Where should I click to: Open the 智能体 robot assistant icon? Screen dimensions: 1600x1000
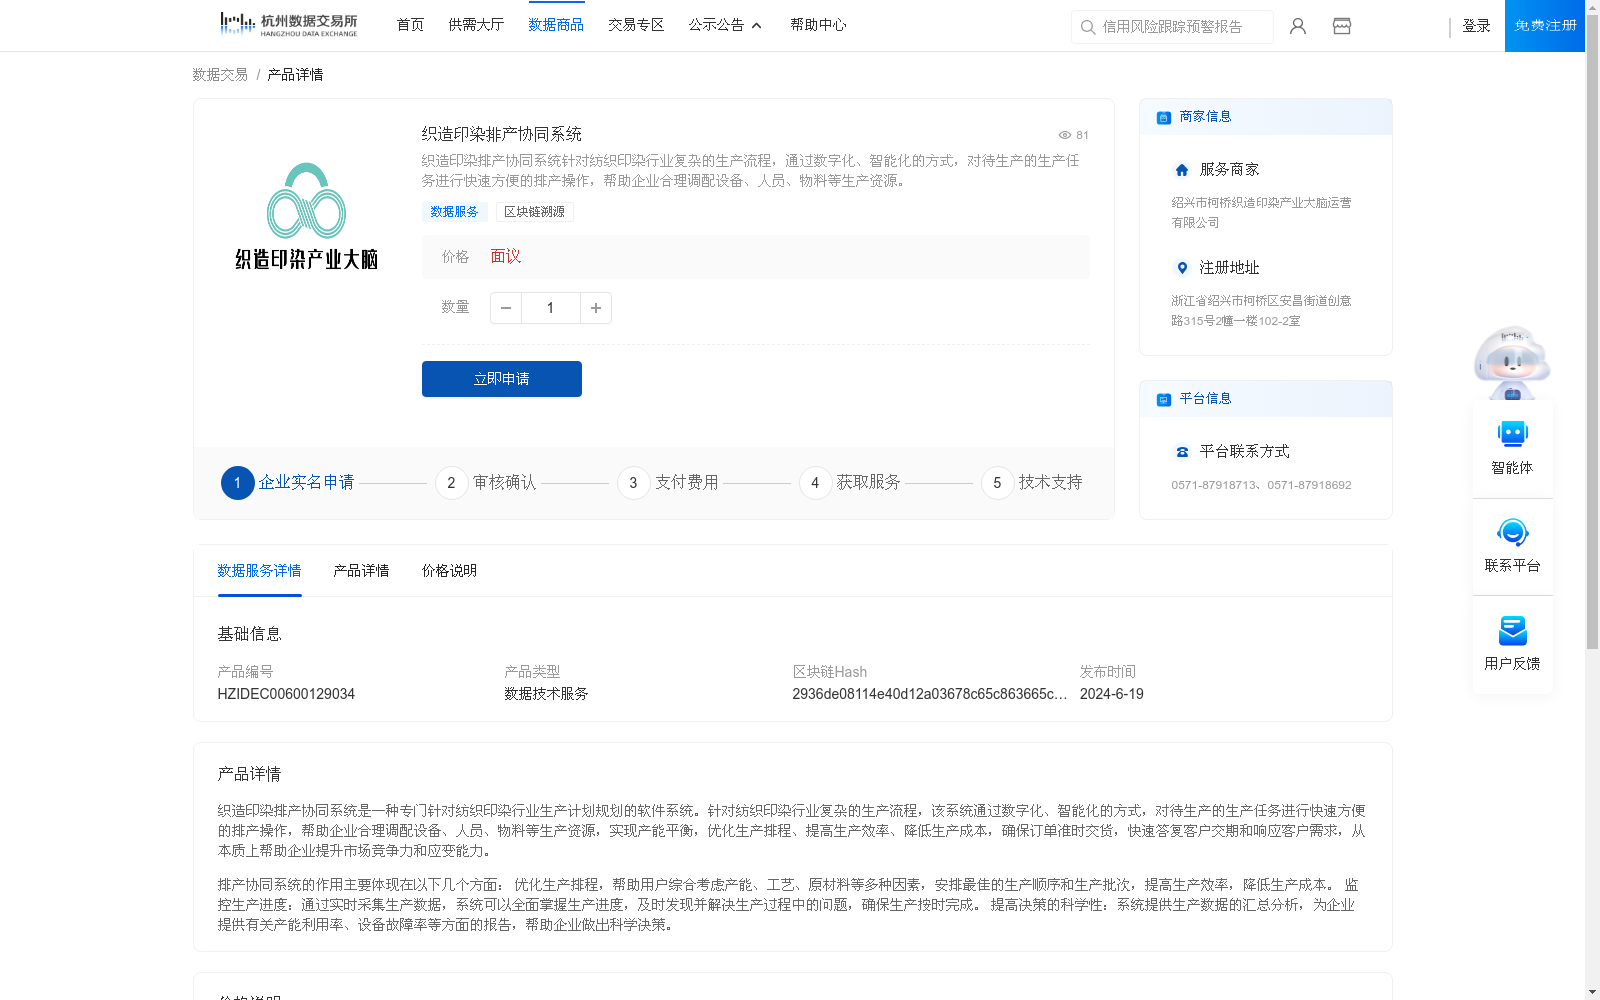click(1512, 434)
